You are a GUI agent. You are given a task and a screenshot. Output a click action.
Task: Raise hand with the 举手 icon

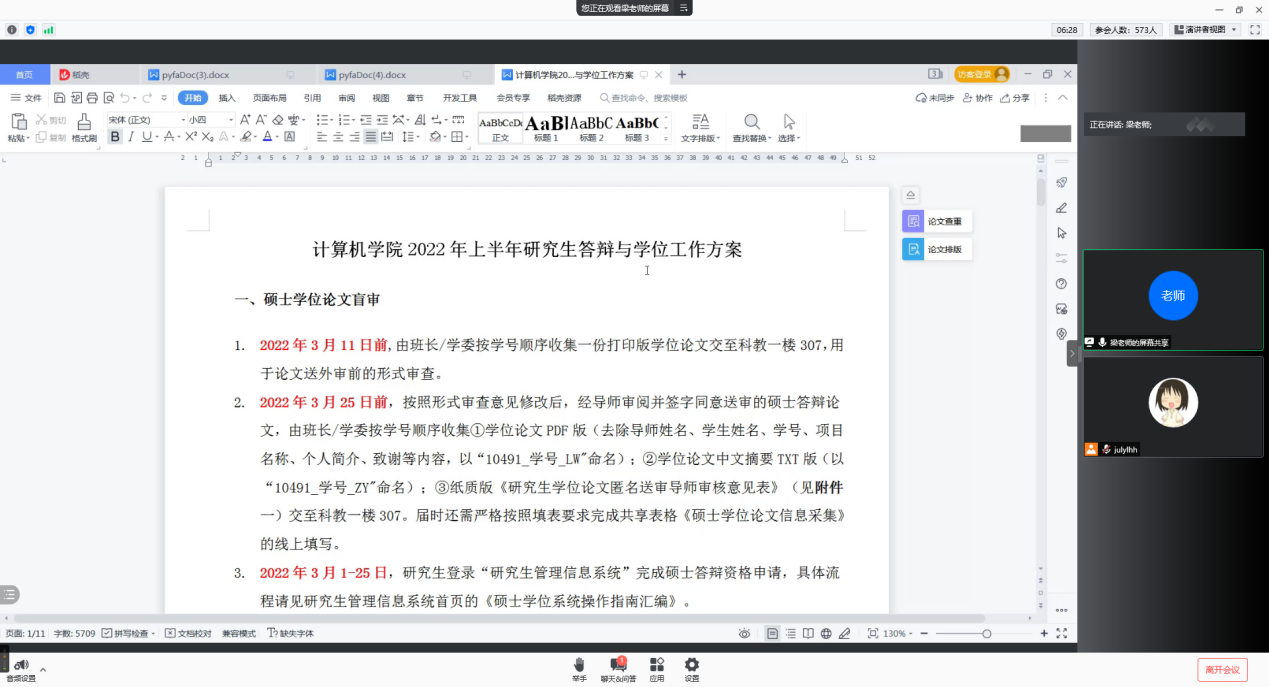[x=579, y=665]
